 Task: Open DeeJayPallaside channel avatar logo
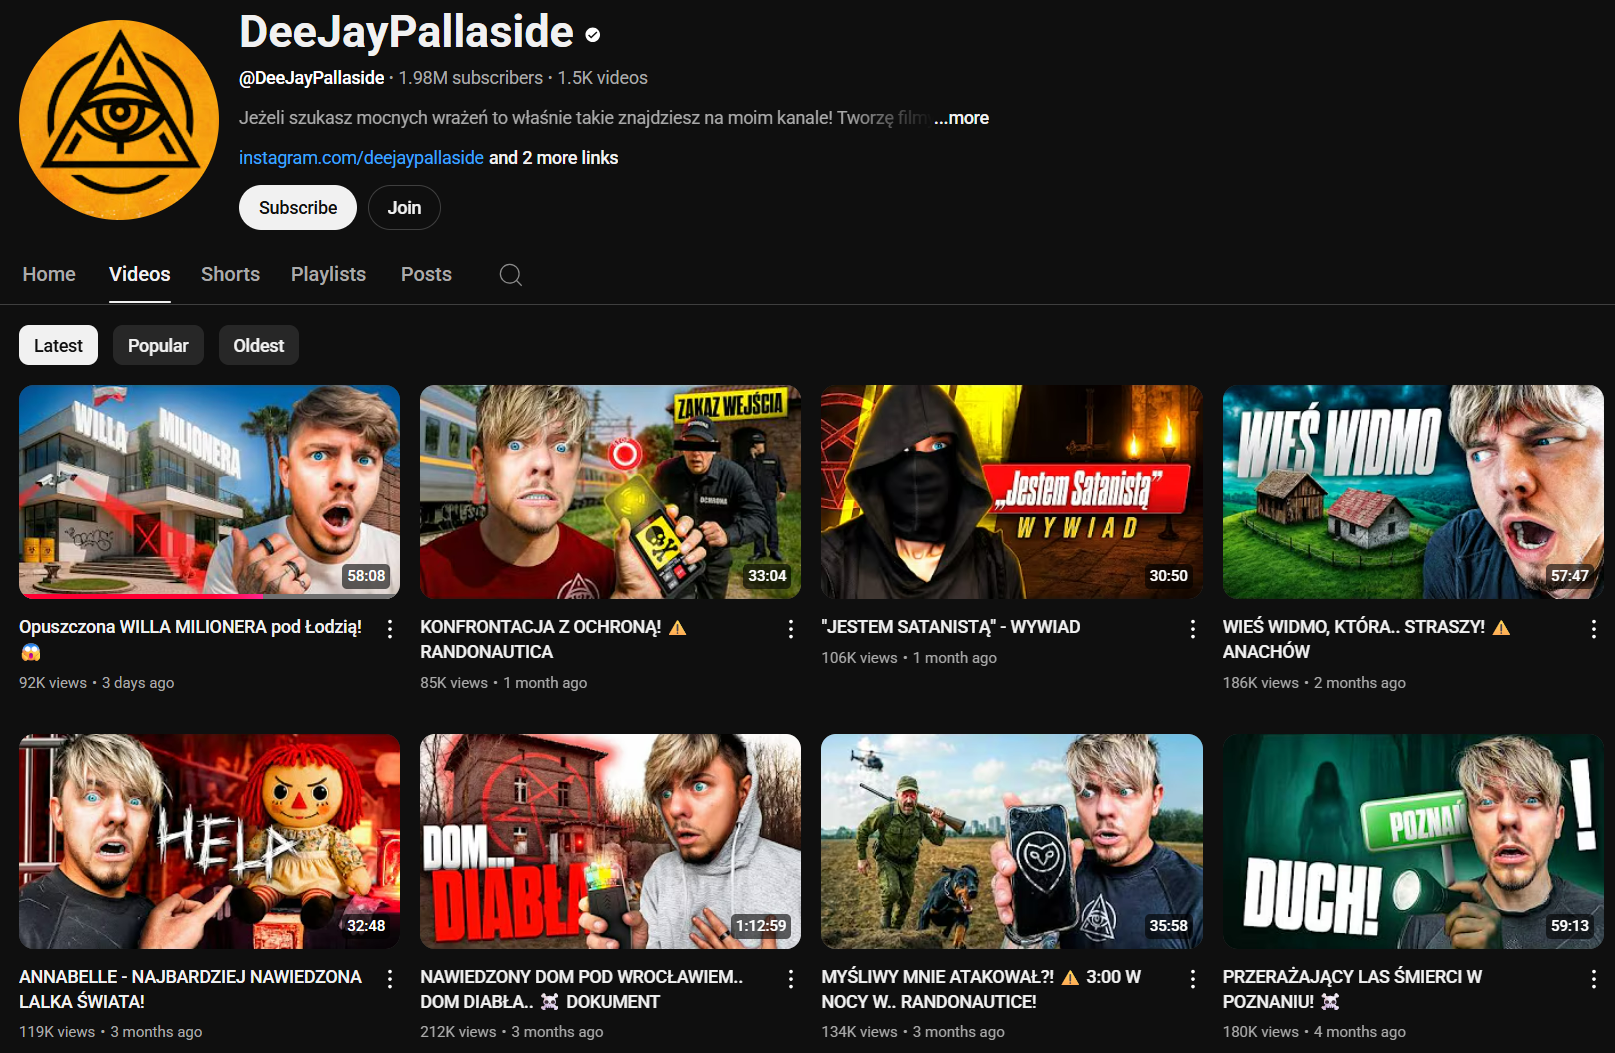coord(119,120)
